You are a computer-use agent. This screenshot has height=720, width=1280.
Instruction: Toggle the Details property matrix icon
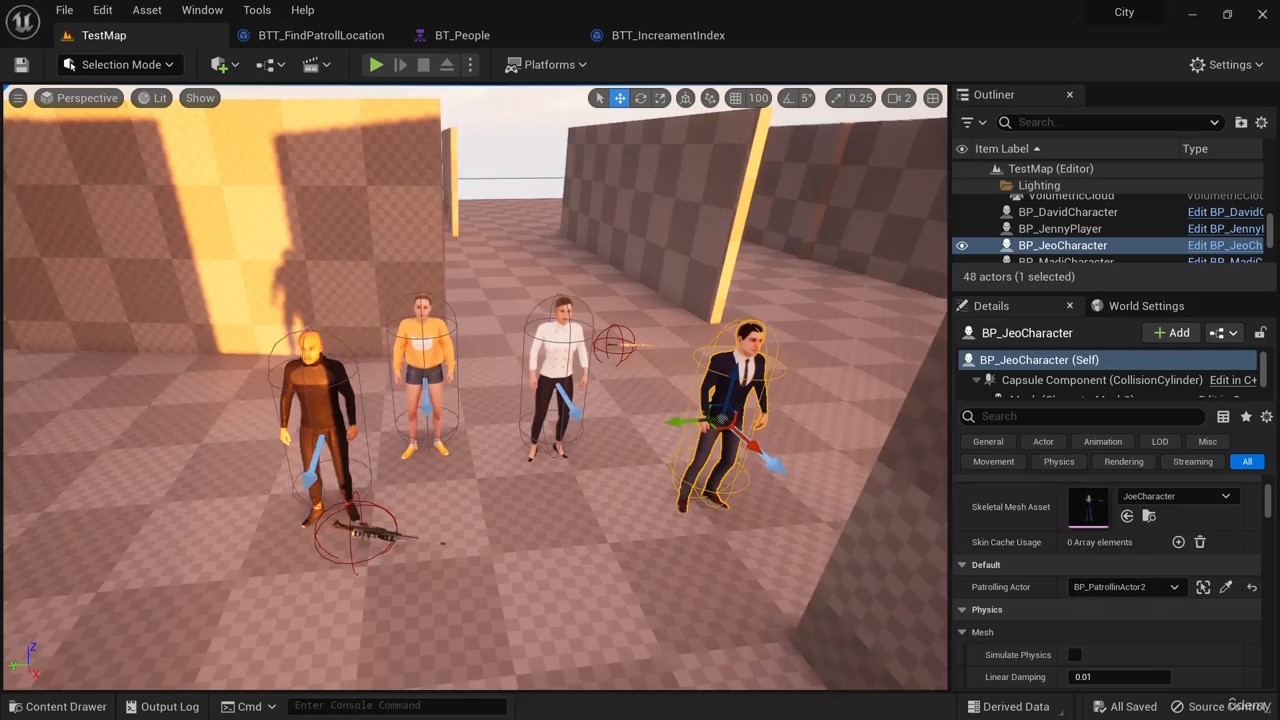1223,416
